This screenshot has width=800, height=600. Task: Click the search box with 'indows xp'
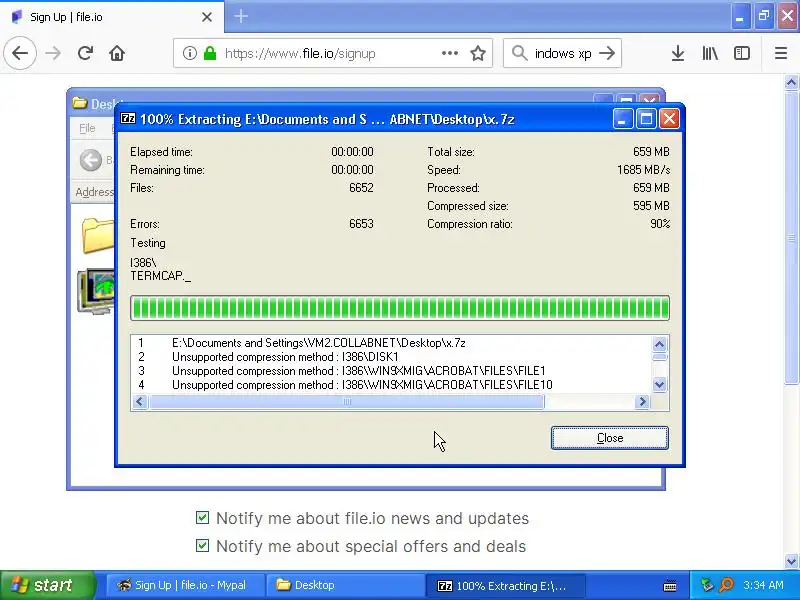click(563, 53)
